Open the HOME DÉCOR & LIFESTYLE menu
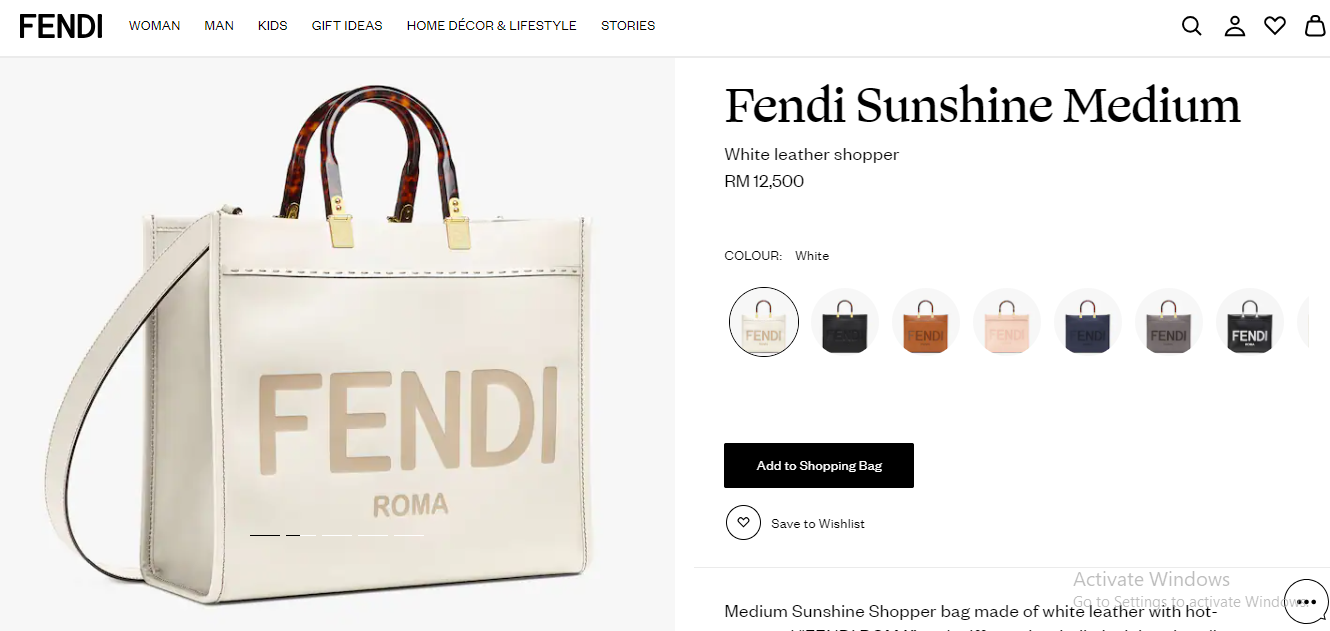1330x631 pixels. click(491, 26)
